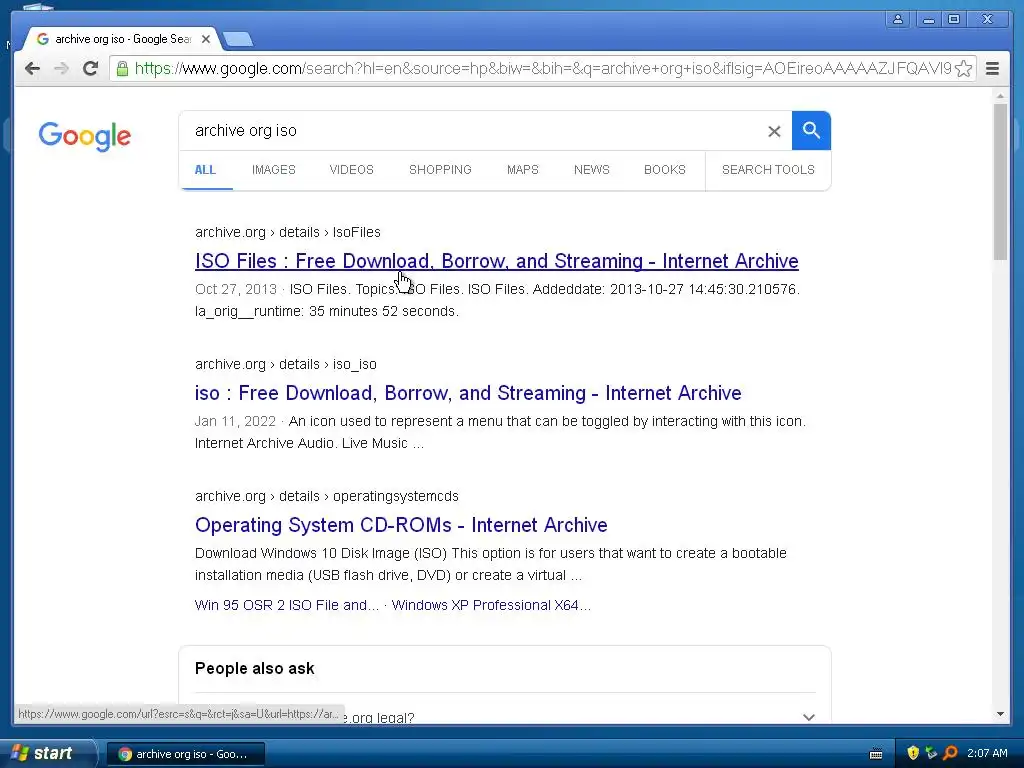Screen dimensions: 1024x768
Task: Open the Chrome hamburger menu
Action: (992, 68)
